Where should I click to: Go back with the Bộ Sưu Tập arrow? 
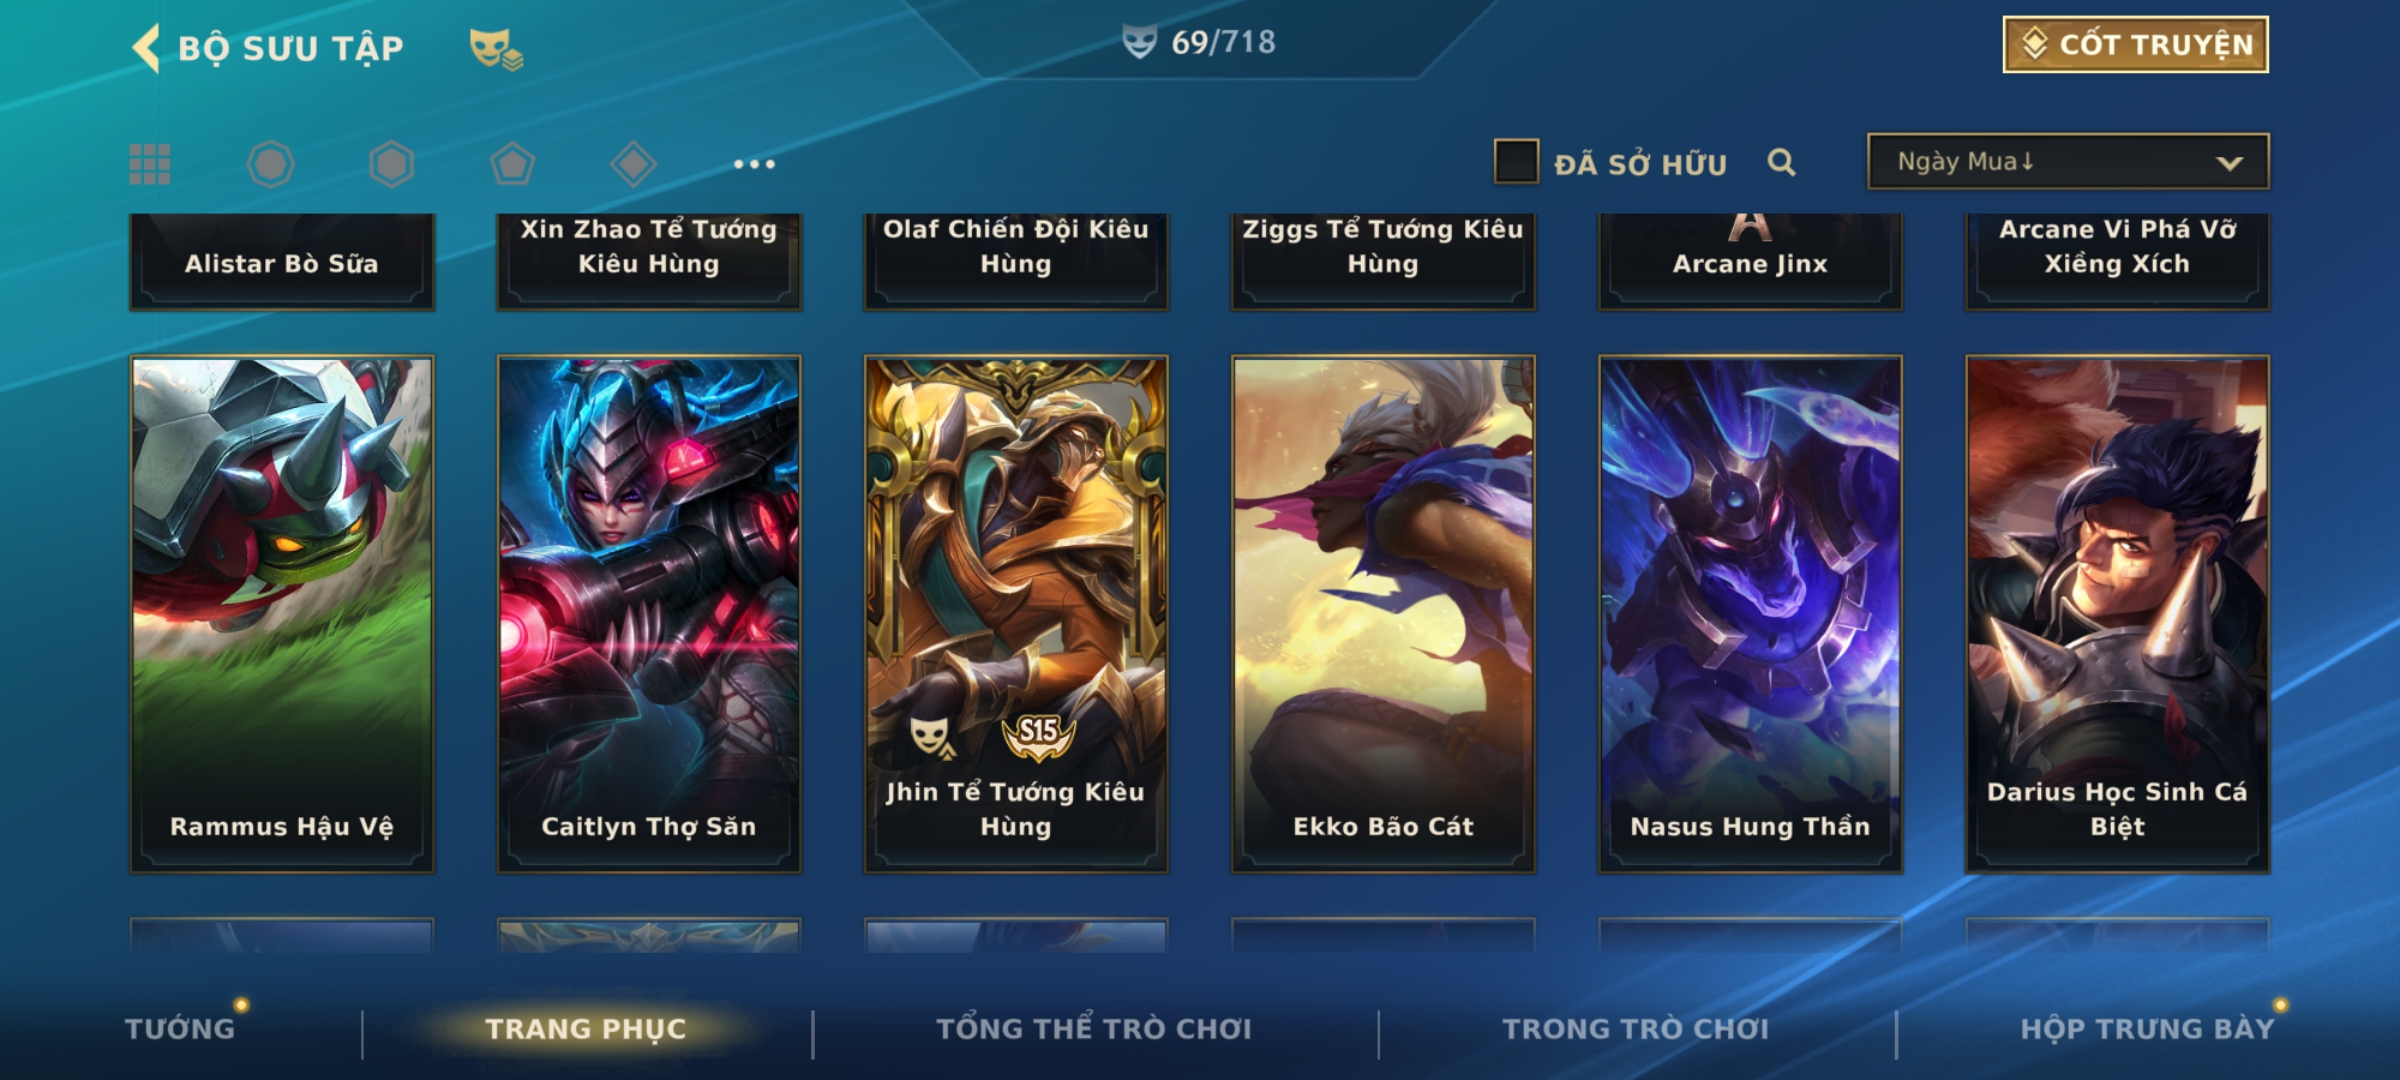146,48
